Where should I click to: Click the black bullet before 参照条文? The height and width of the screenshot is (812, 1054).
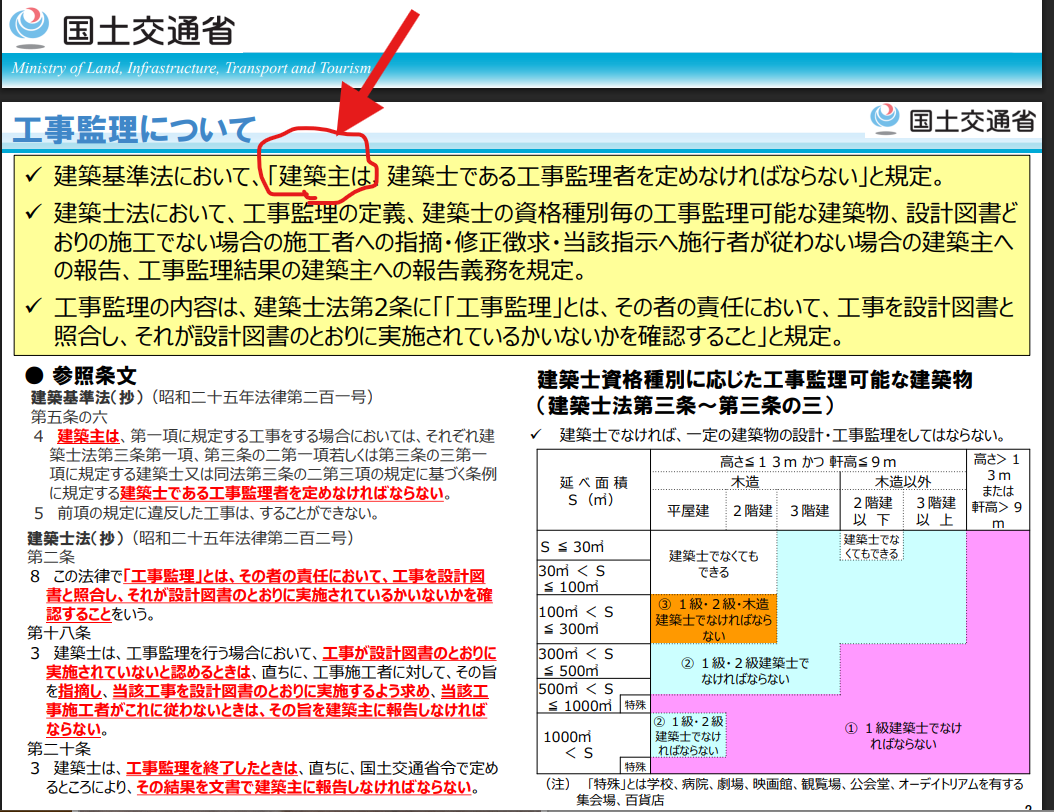[36, 375]
